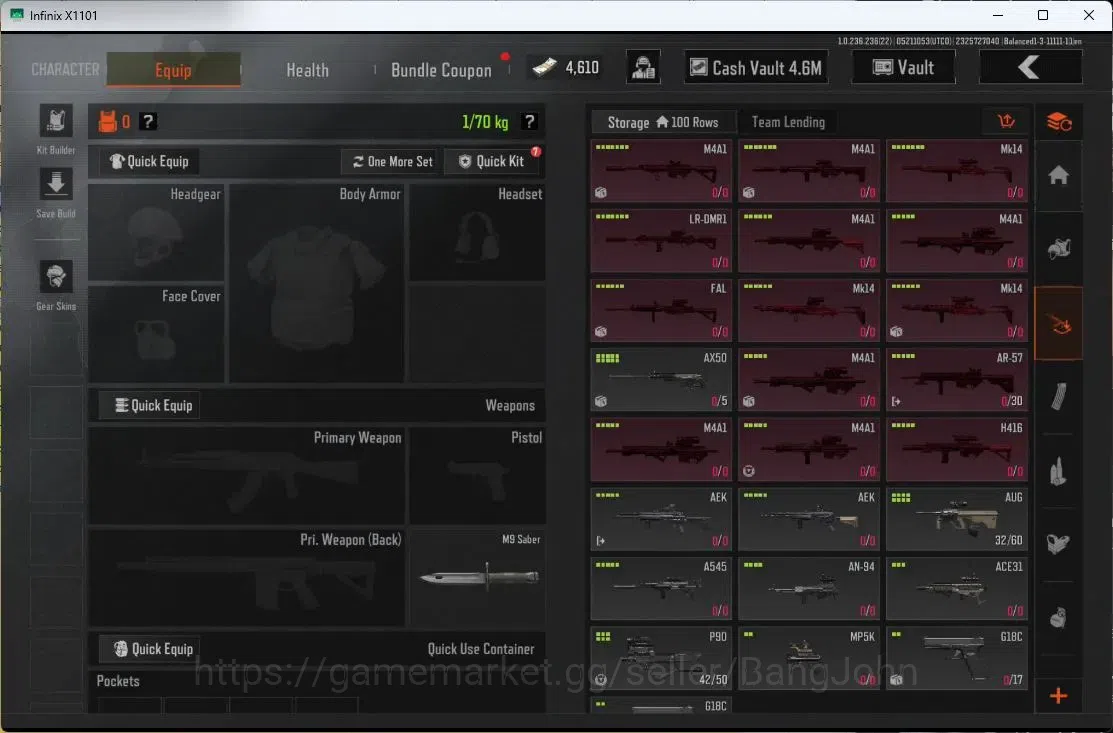The width and height of the screenshot is (1113, 733).
Task: Open the Cash Vault 4.6M button
Action: point(756,67)
